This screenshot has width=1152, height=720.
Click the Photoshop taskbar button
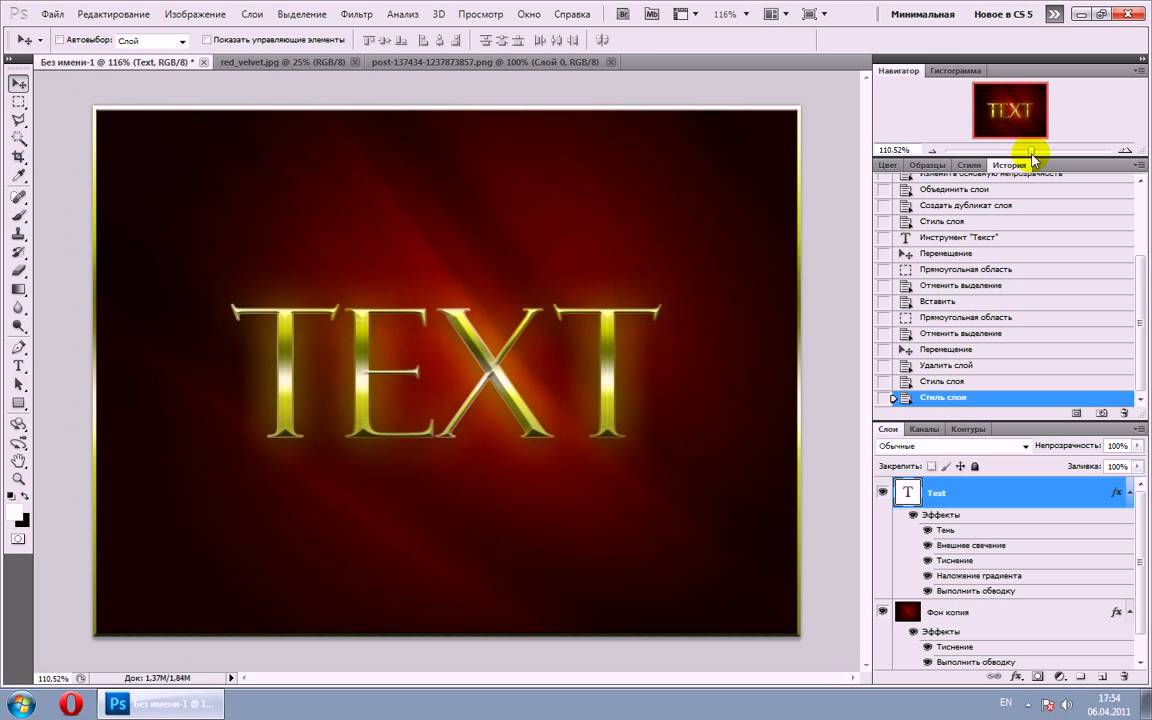click(161, 704)
